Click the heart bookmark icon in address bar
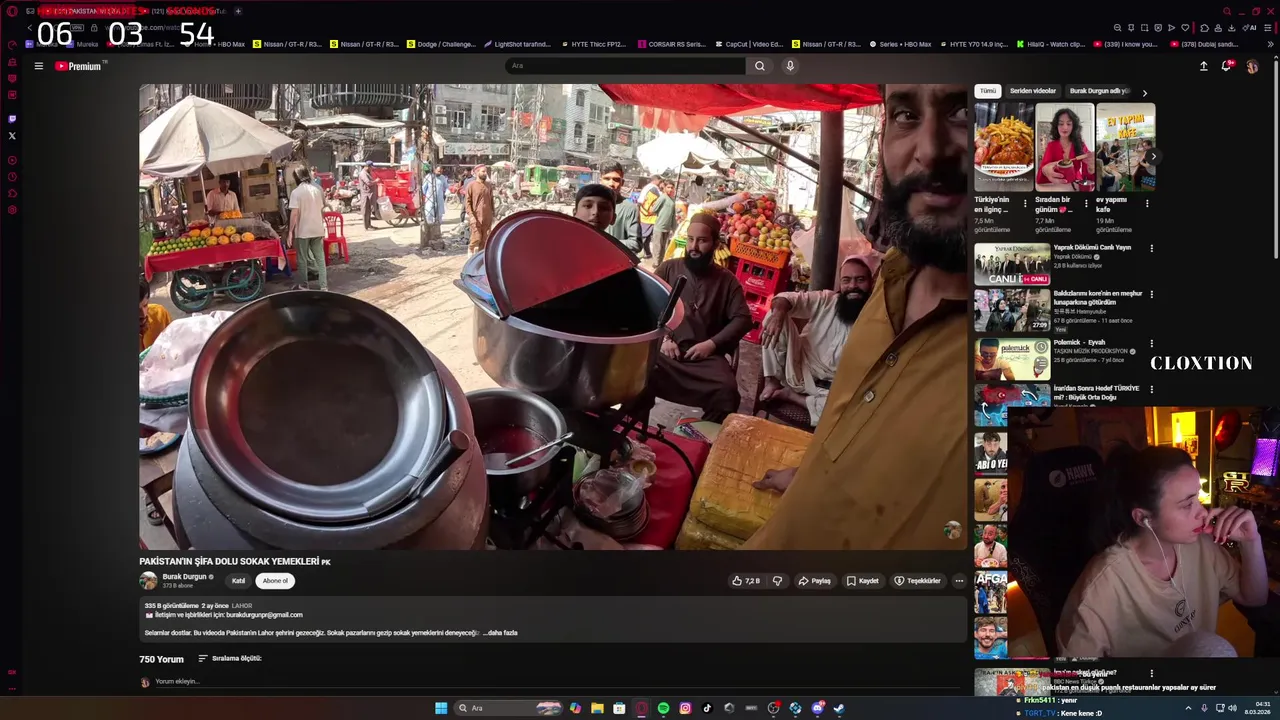Viewport: 1280px width, 720px height. point(1185,28)
